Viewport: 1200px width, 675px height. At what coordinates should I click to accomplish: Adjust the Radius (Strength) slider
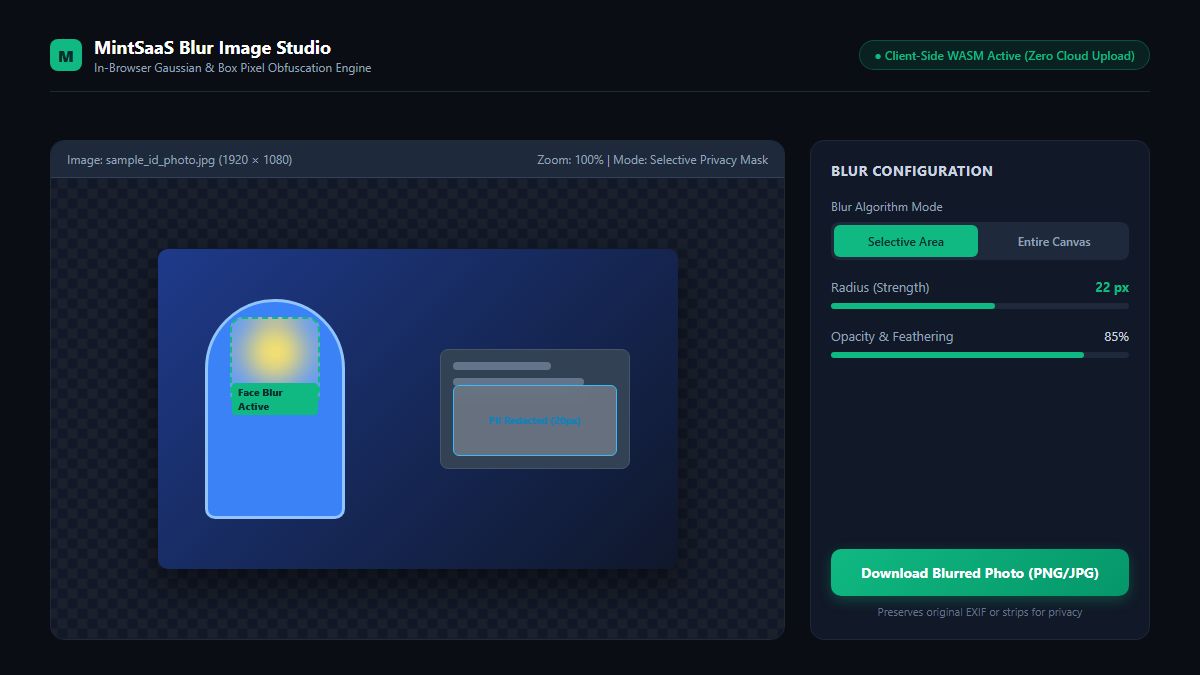[x=980, y=306]
